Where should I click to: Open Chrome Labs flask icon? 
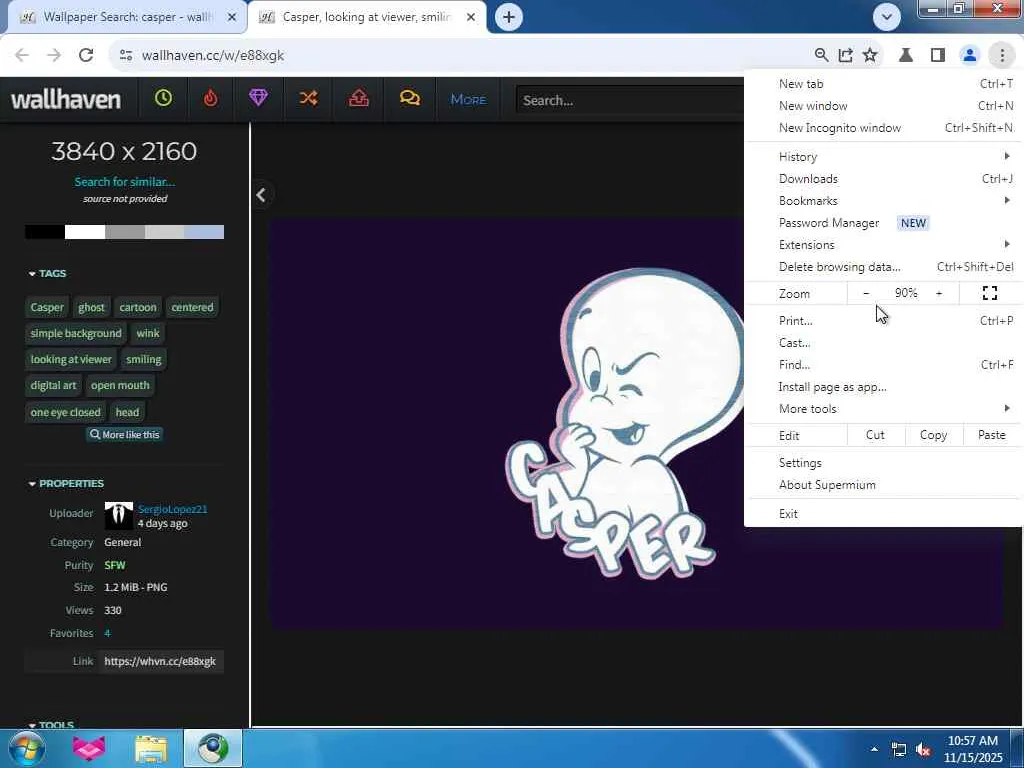906,55
